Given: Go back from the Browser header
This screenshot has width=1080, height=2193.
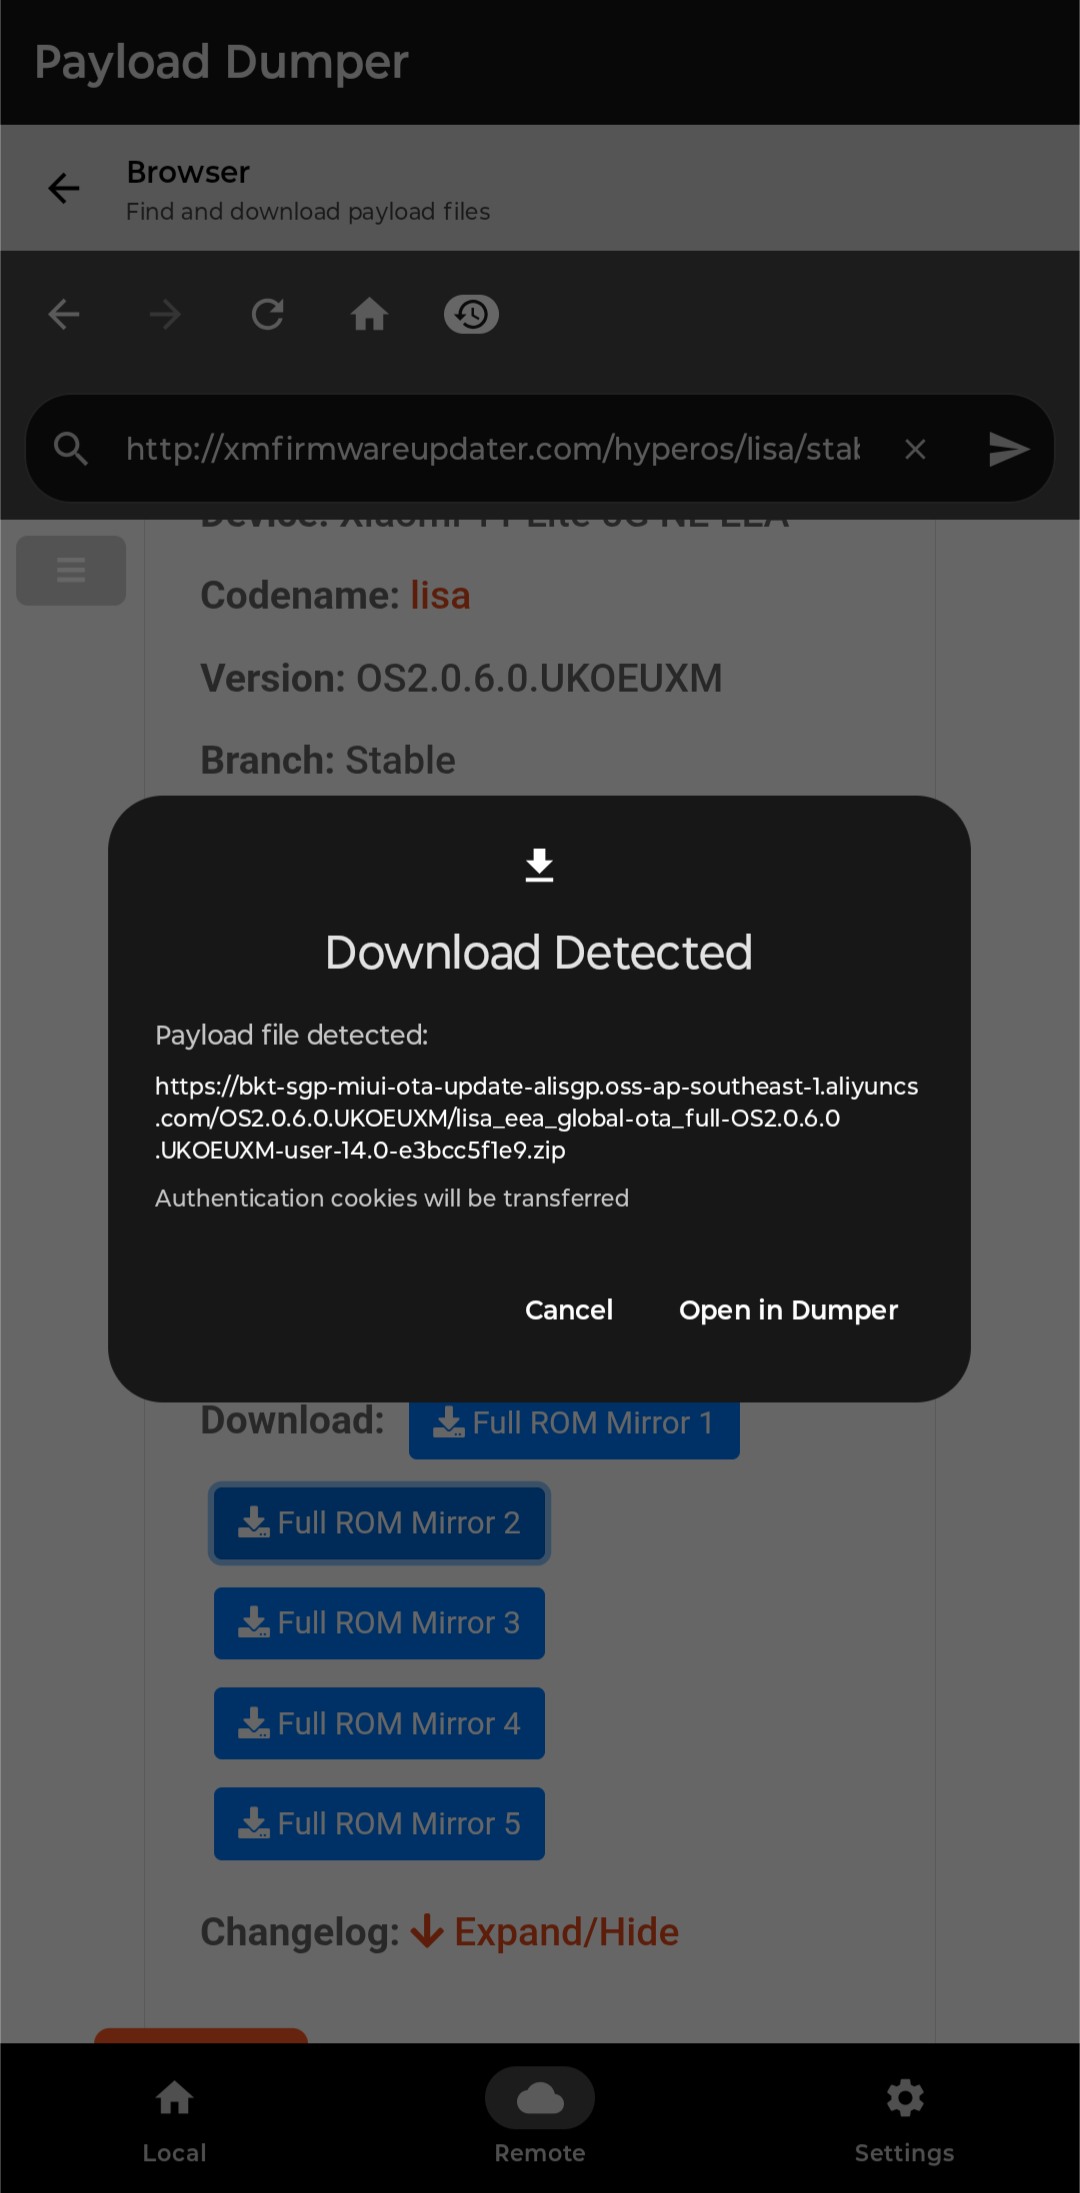Looking at the screenshot, I should 64,188.
